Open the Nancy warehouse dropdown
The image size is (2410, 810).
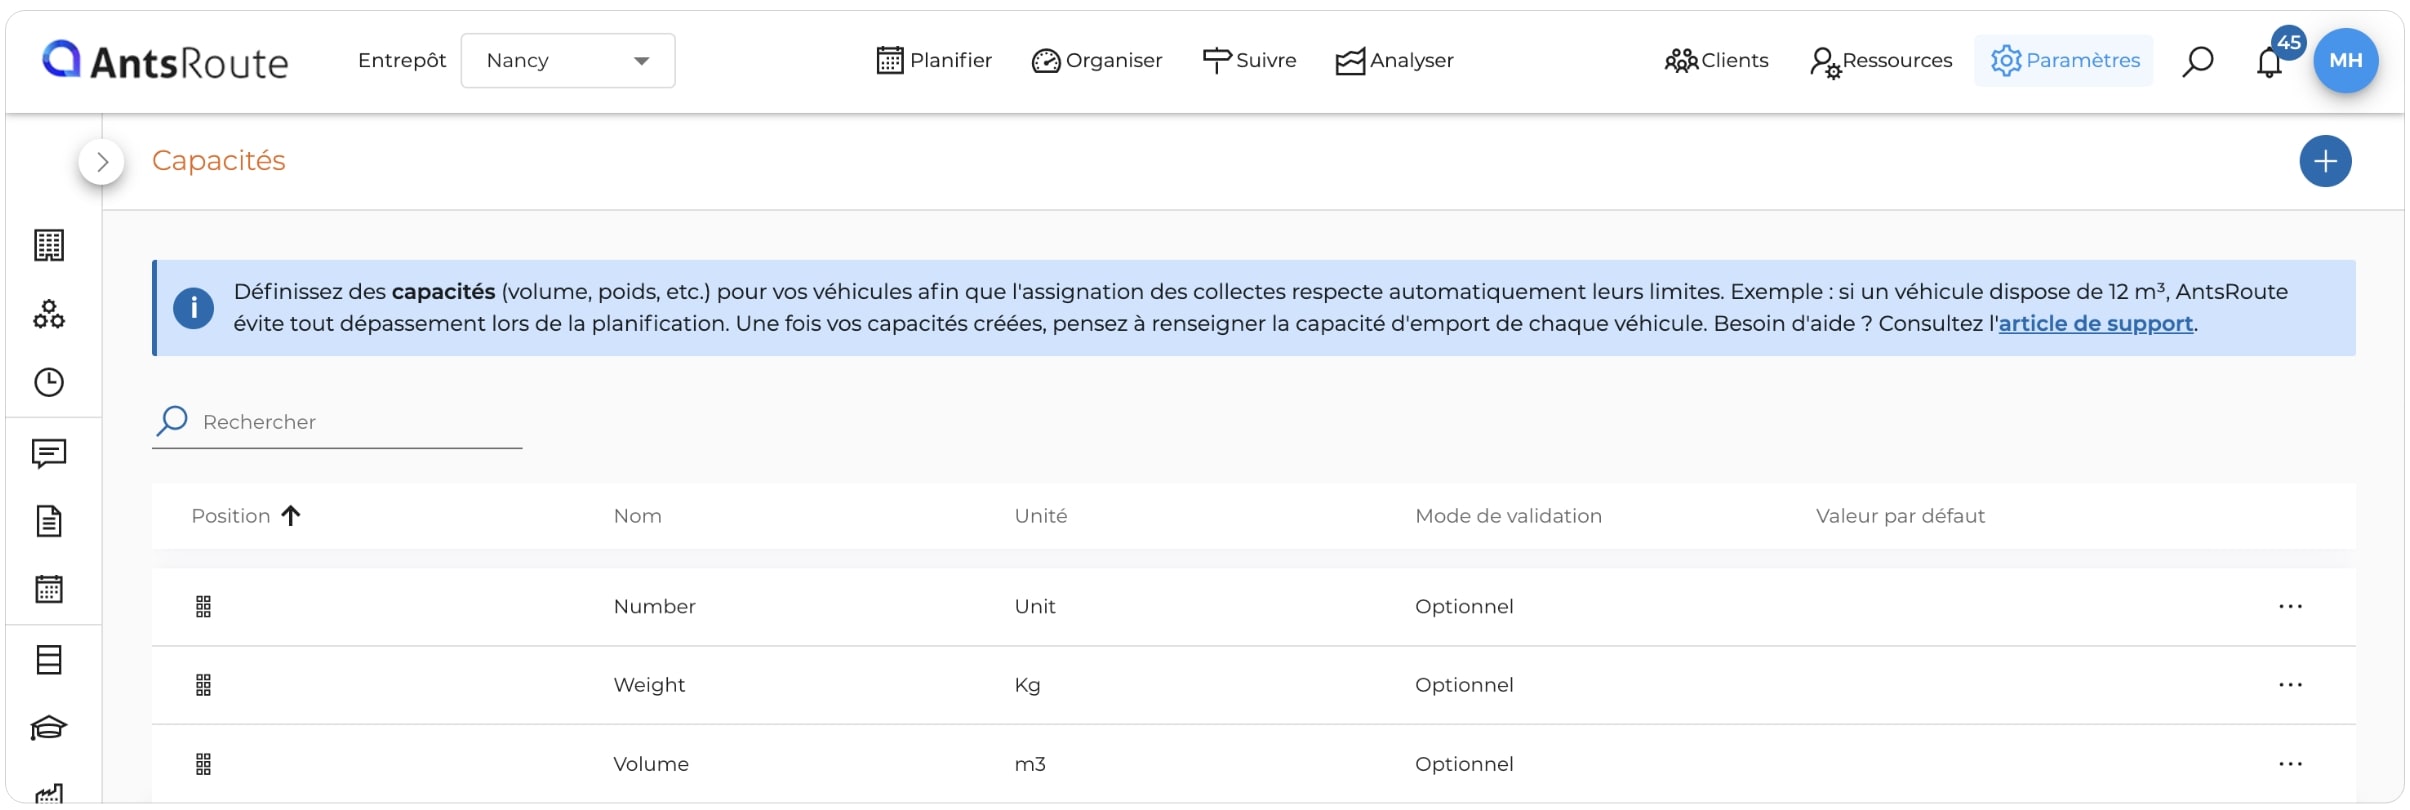[568, 61]
